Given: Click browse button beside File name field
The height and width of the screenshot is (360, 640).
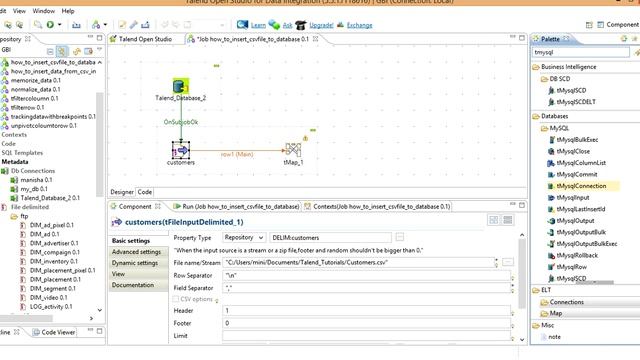Looking at the screenshot, I should click(508, 262).
